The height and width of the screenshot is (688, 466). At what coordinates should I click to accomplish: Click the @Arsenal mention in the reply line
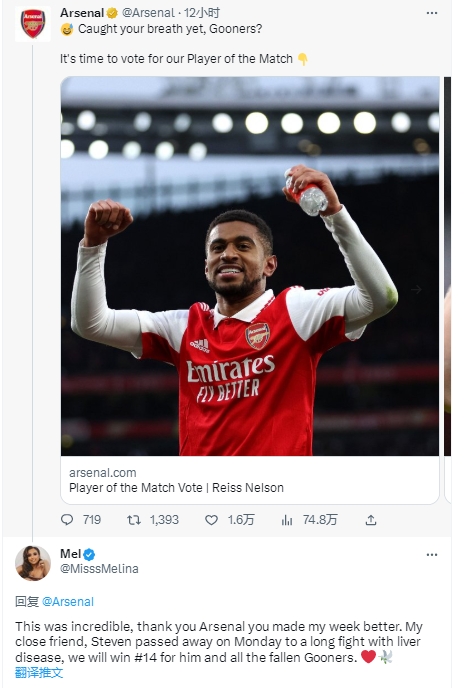tap(68, 602)
